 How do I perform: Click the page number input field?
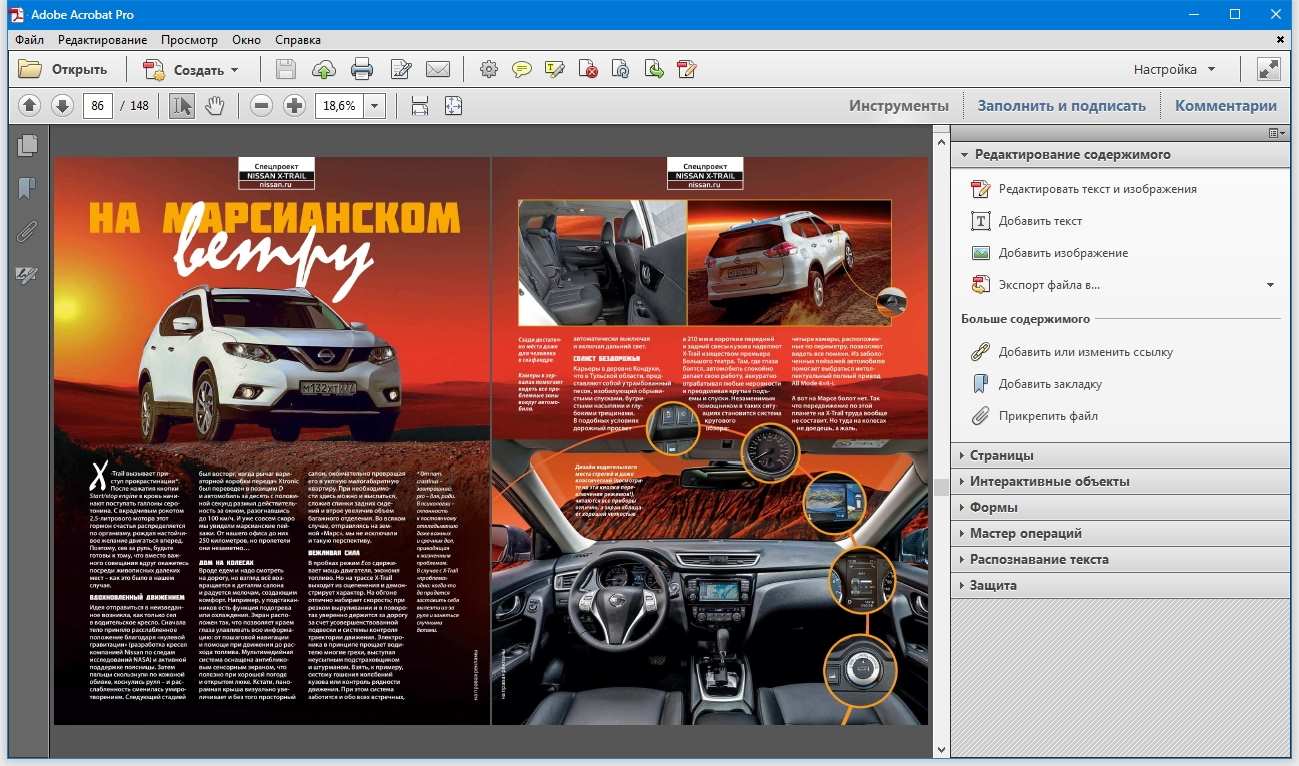click(x=98, y=106)
